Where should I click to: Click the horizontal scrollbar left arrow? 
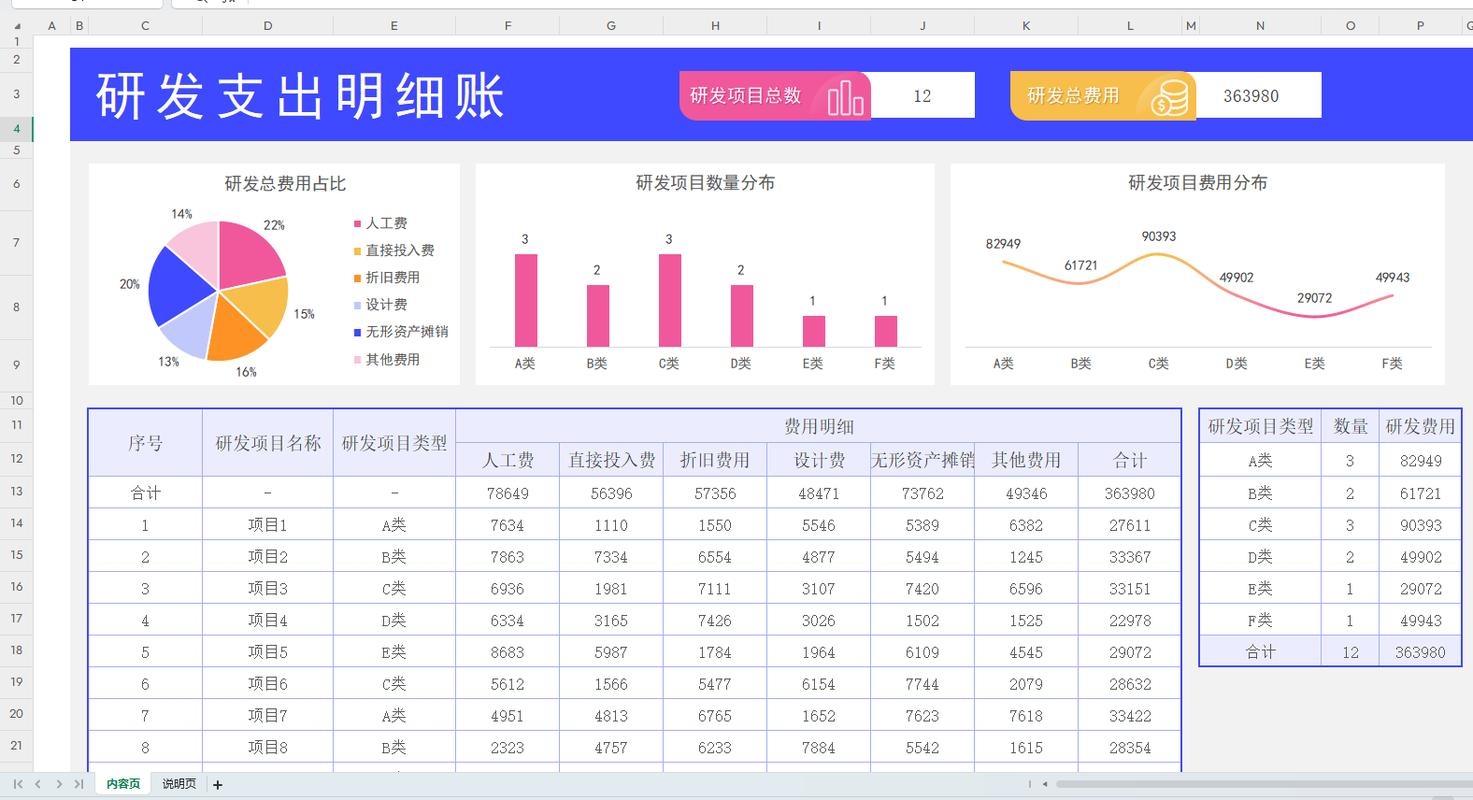1045,785
